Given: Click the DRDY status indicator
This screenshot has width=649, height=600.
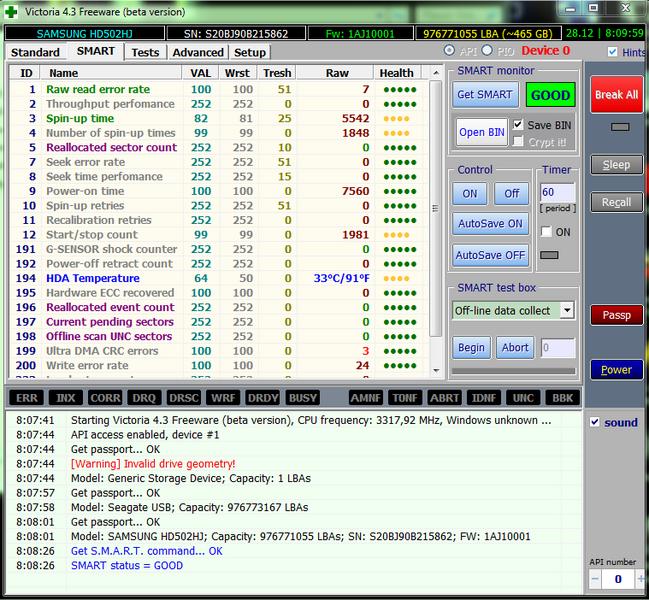Looking at the screenshot, I should point(262,398).
